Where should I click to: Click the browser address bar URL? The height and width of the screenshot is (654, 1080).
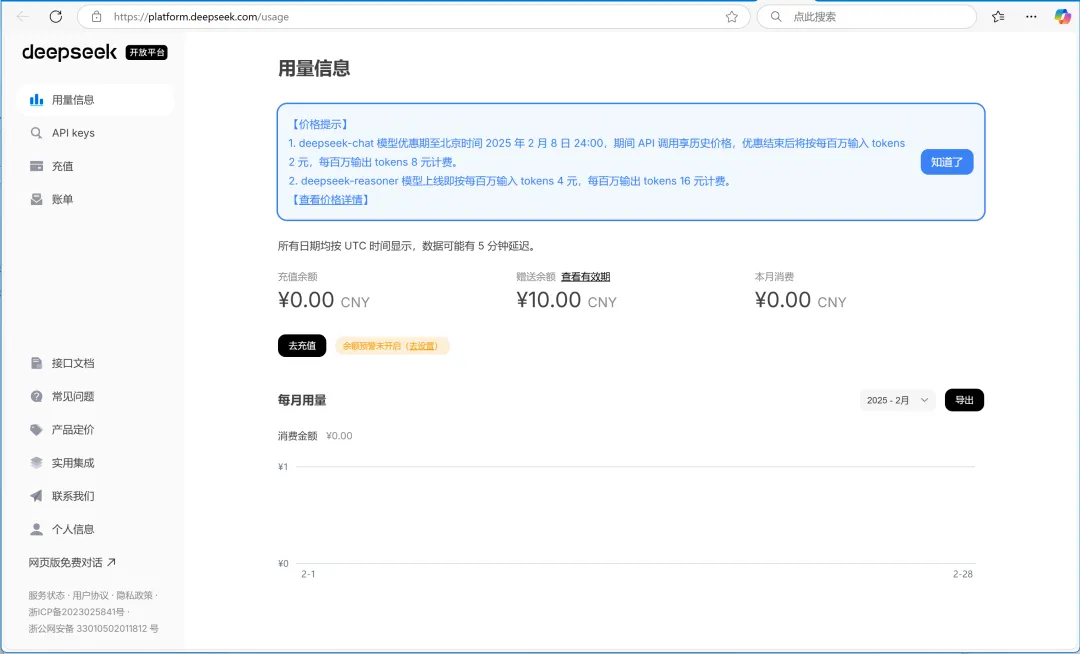coord(201,17)
